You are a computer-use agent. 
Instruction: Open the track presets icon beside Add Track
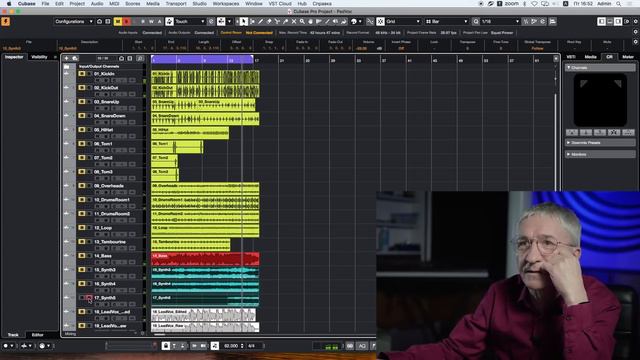pyautogui.click(x=75, y=58)
